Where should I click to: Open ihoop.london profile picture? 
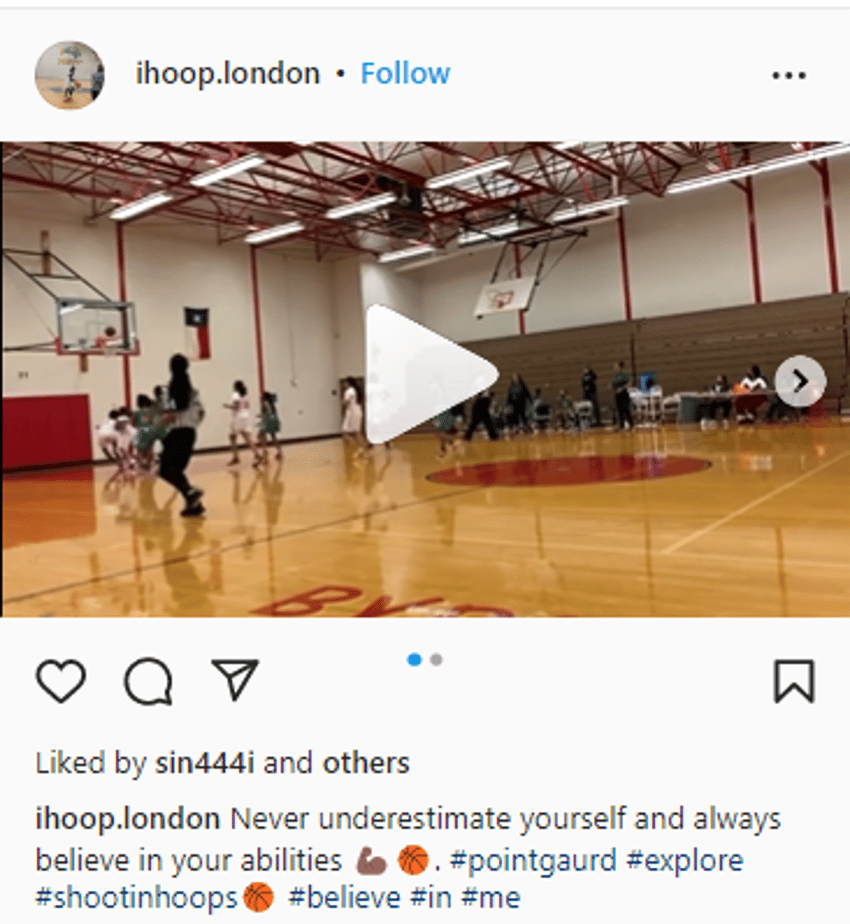[x=70, y=75]
